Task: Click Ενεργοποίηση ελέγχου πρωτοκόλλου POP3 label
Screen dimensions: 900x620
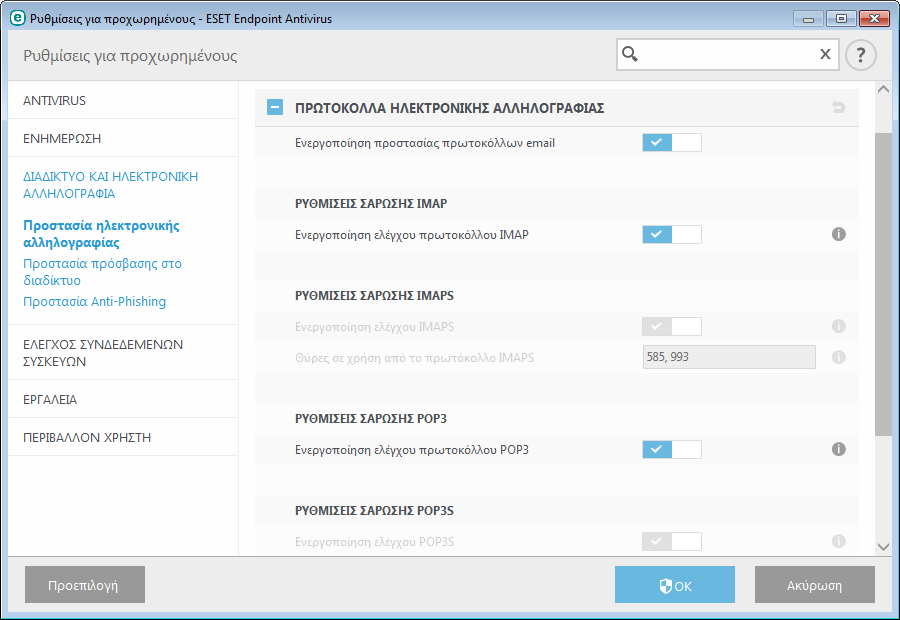Action: pos(412,450)
